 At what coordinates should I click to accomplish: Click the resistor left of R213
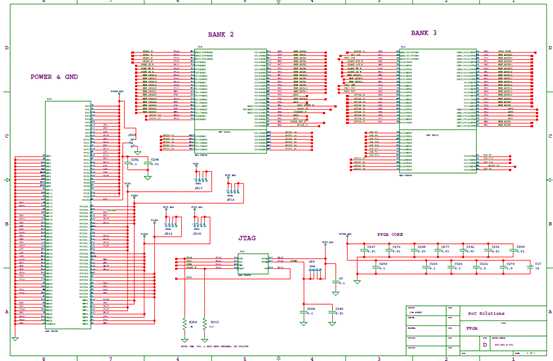(x=184, y=324)
